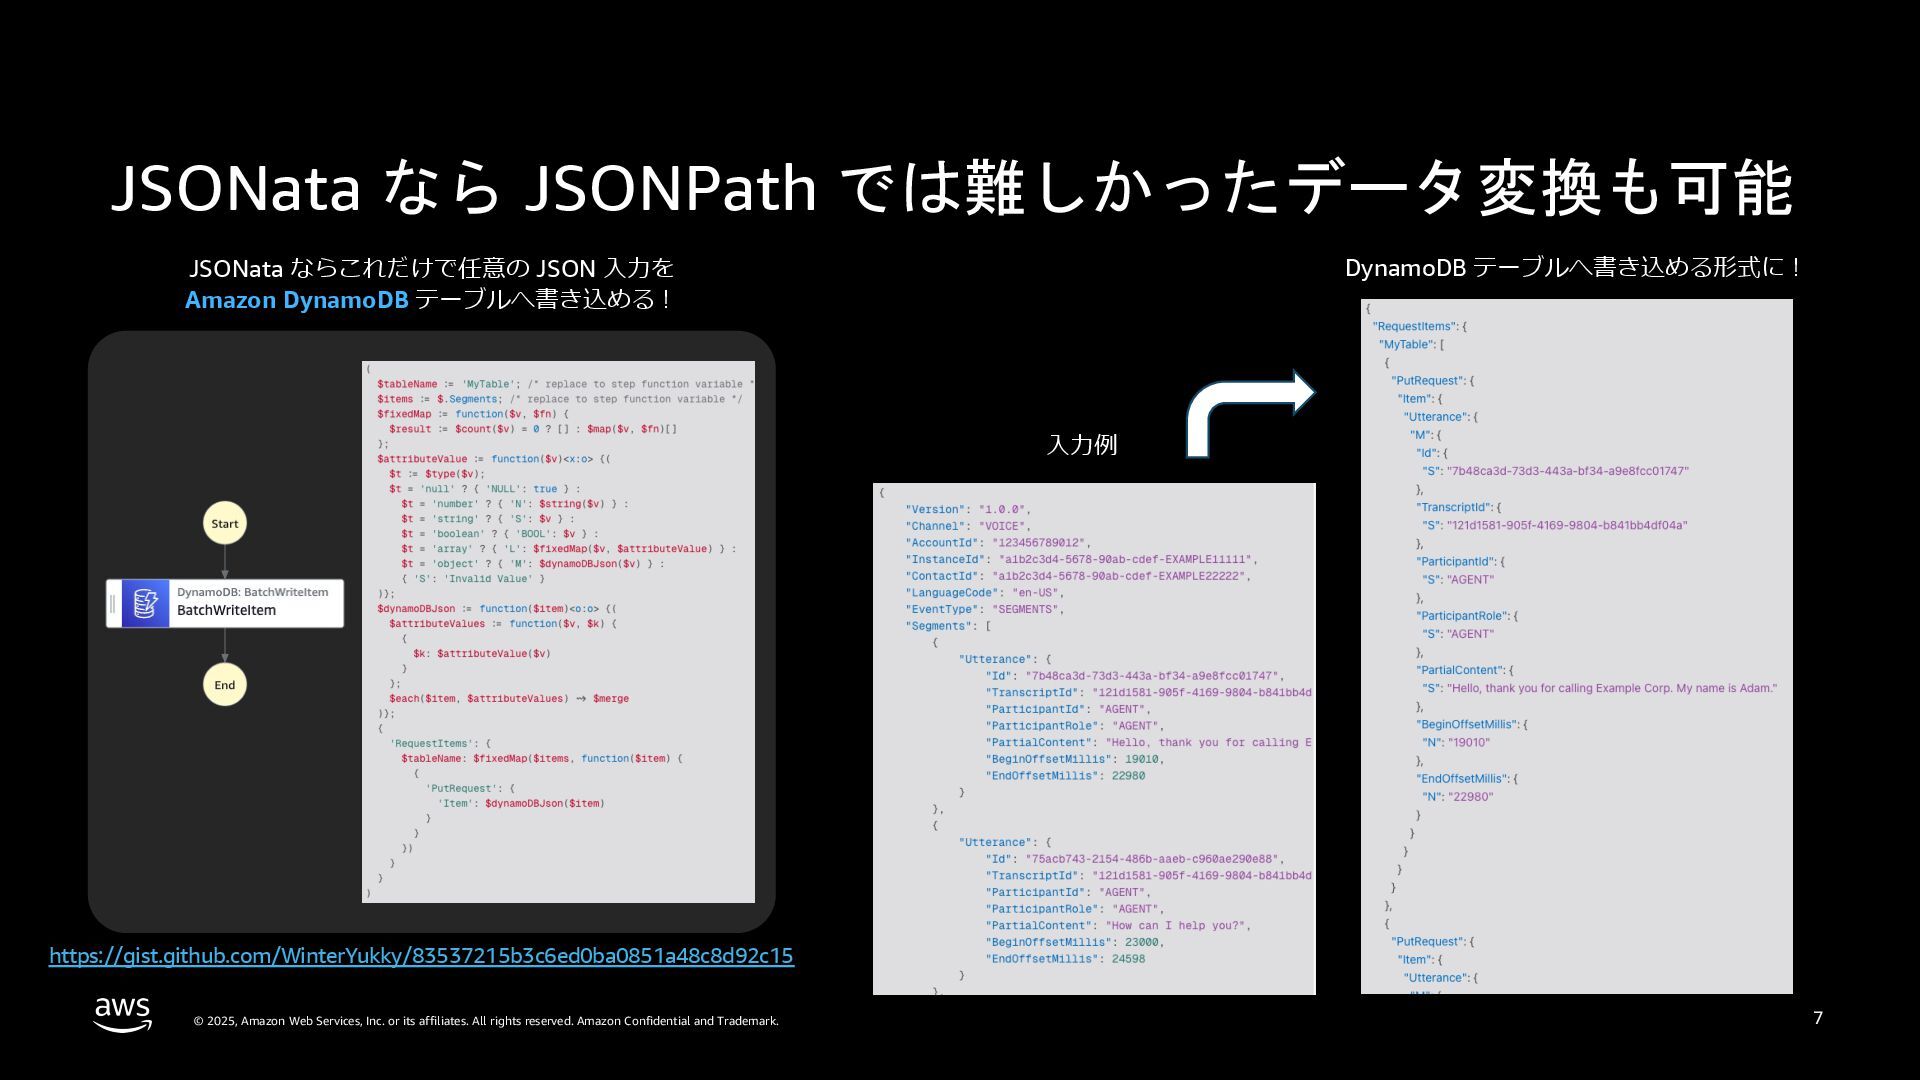Click the 'RequestItems' key in JSONata code
Image resolution: width=1920 pixels, height=1080 pixels.
[x=430, y=744]
